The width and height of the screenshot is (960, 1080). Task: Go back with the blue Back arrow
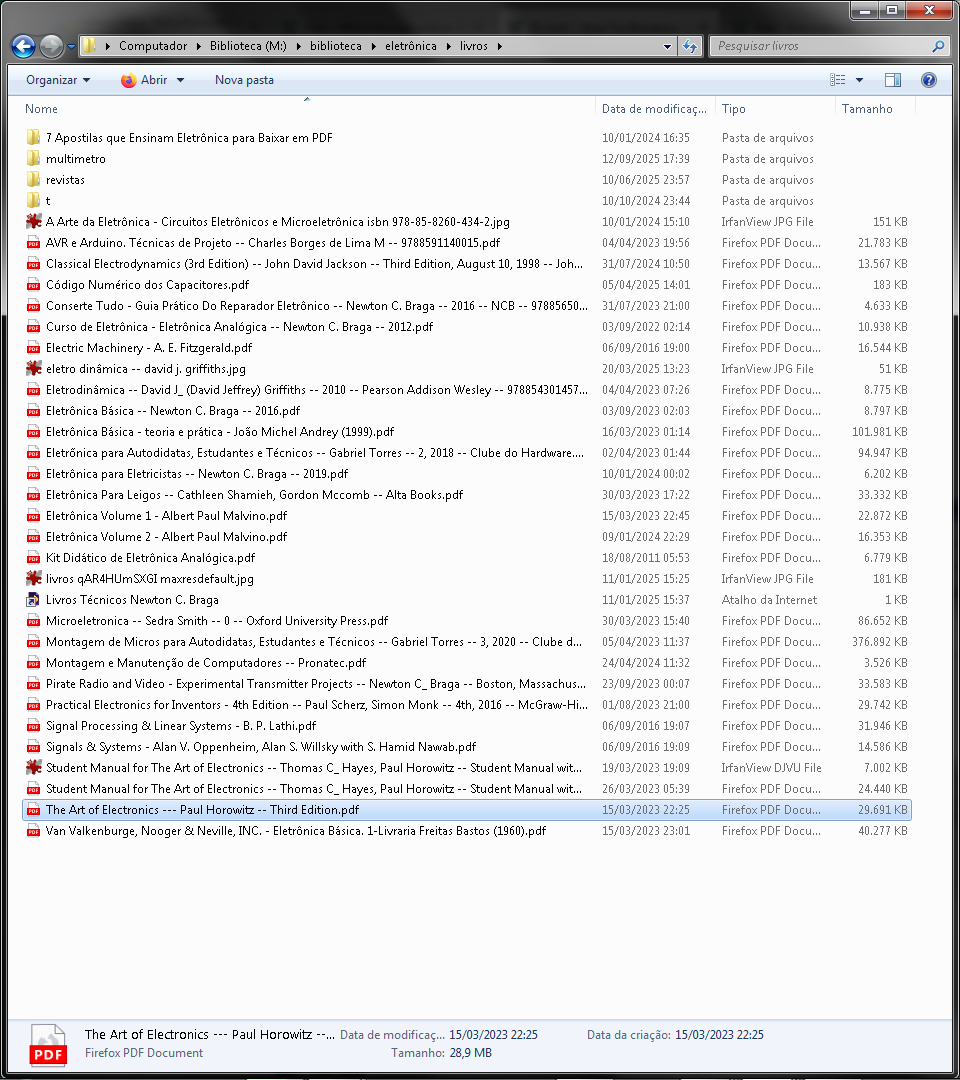point(23,46)
